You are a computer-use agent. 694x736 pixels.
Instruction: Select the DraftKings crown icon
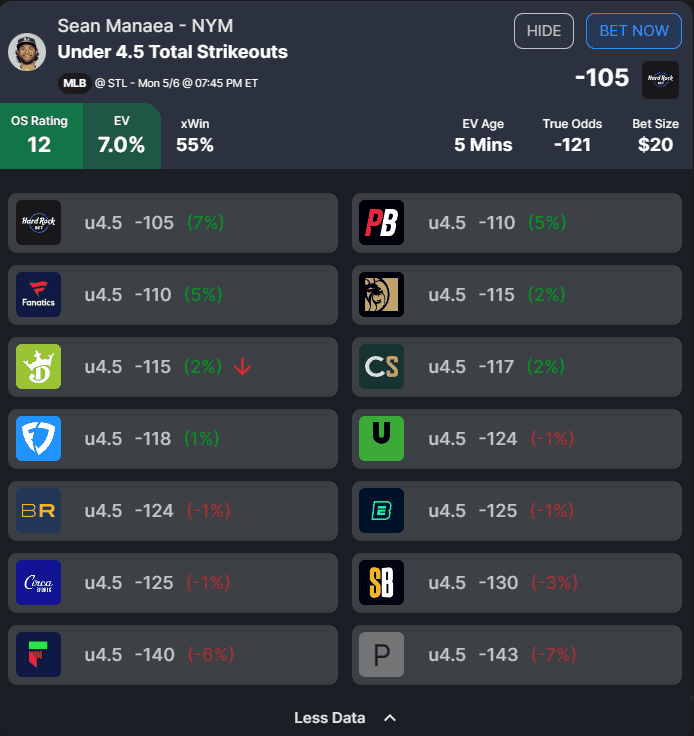pyautogui.click(x=38, y=367)
